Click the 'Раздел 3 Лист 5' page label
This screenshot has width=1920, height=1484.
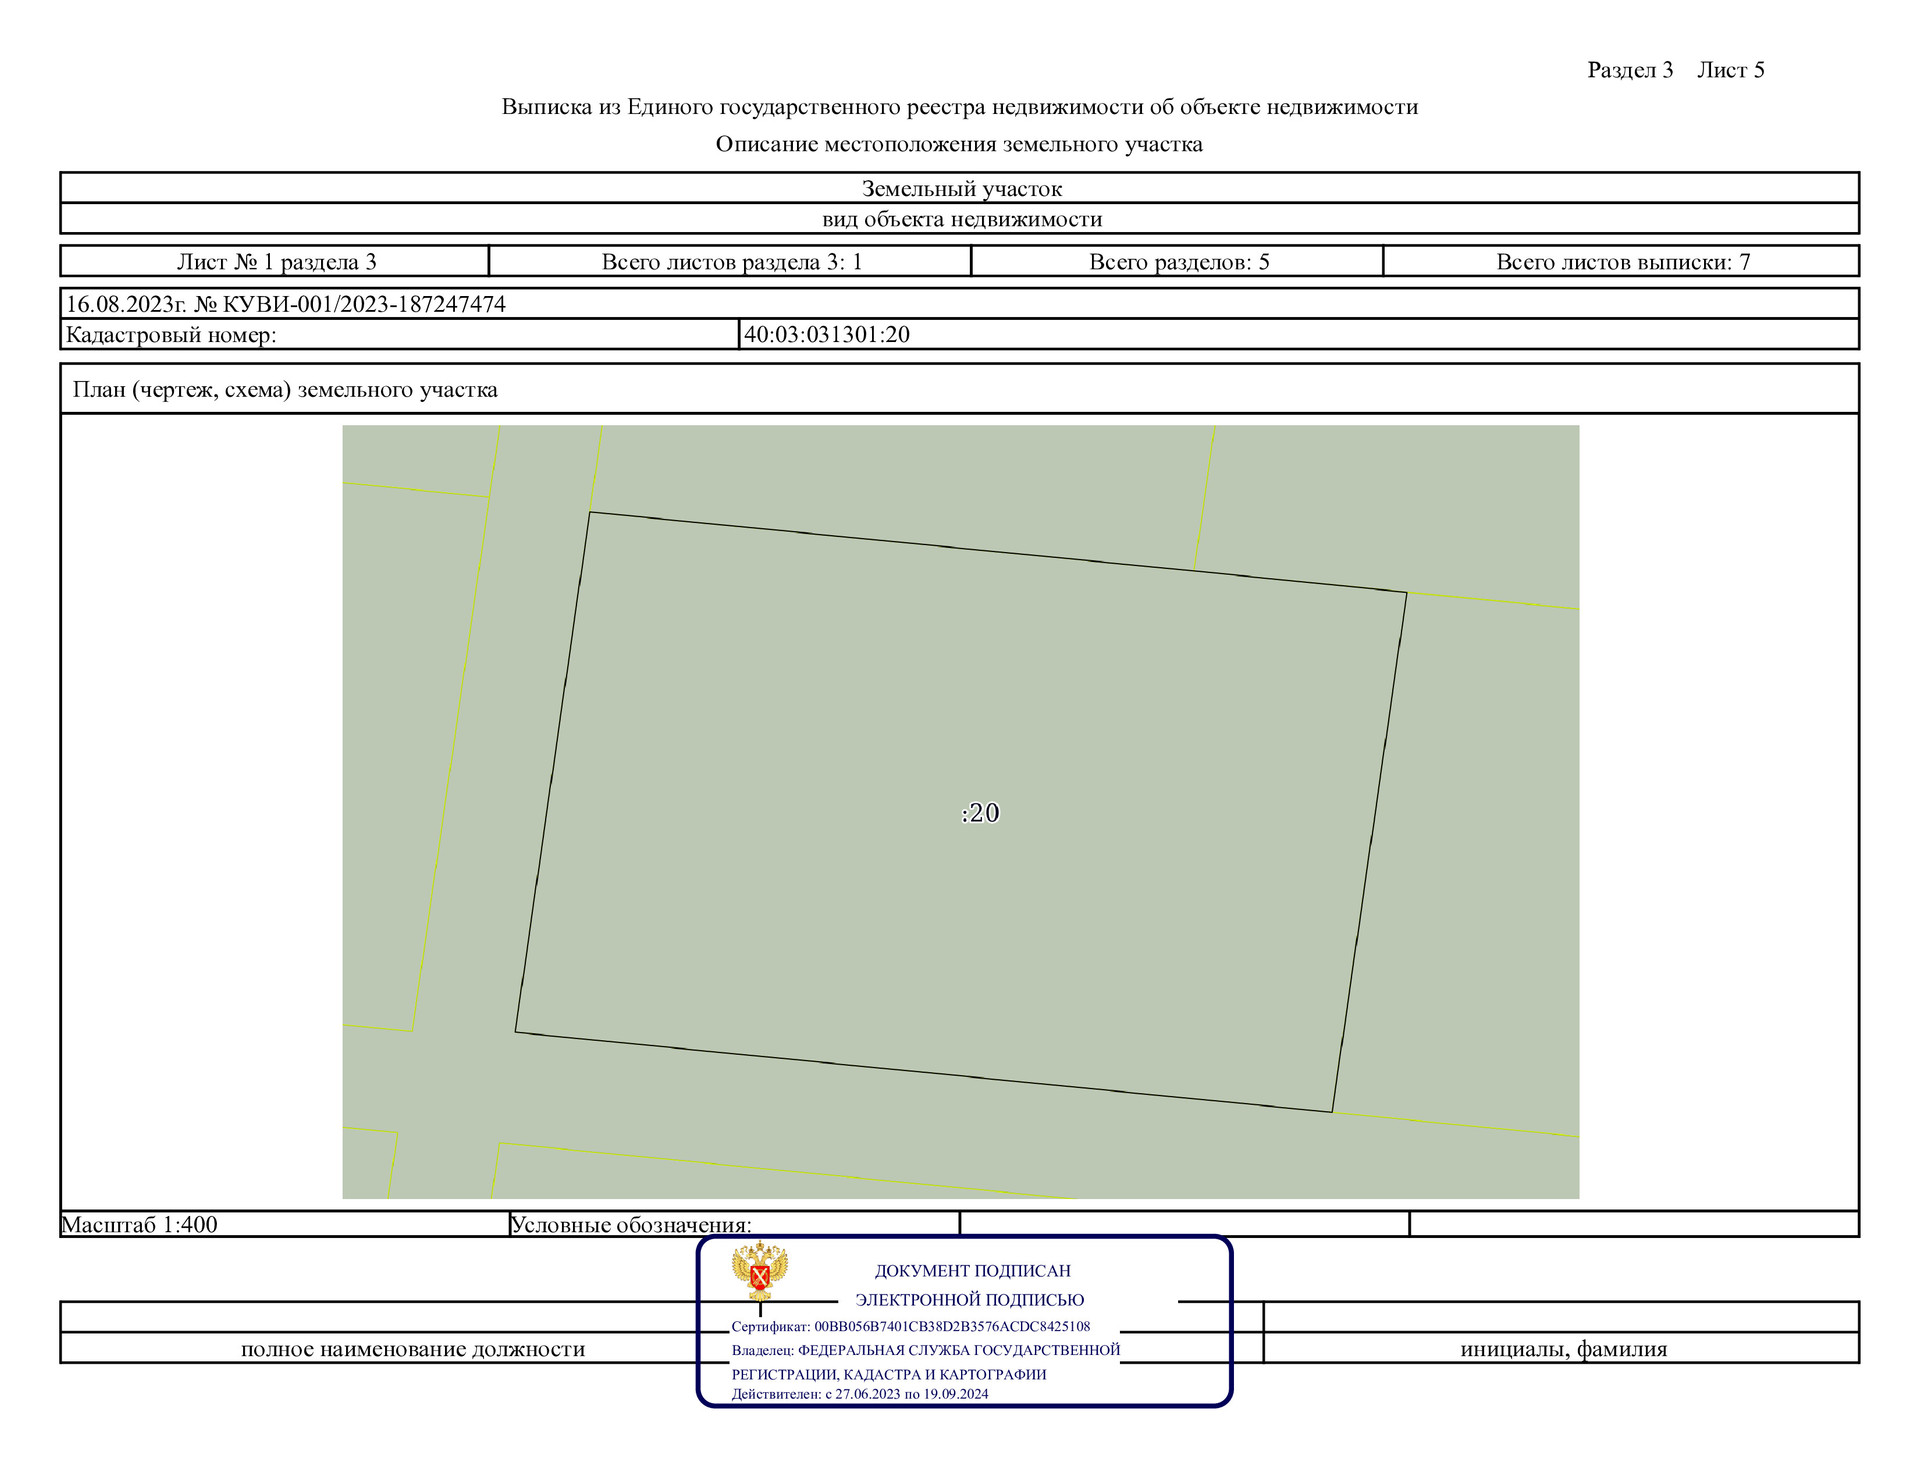[1675, 70]
